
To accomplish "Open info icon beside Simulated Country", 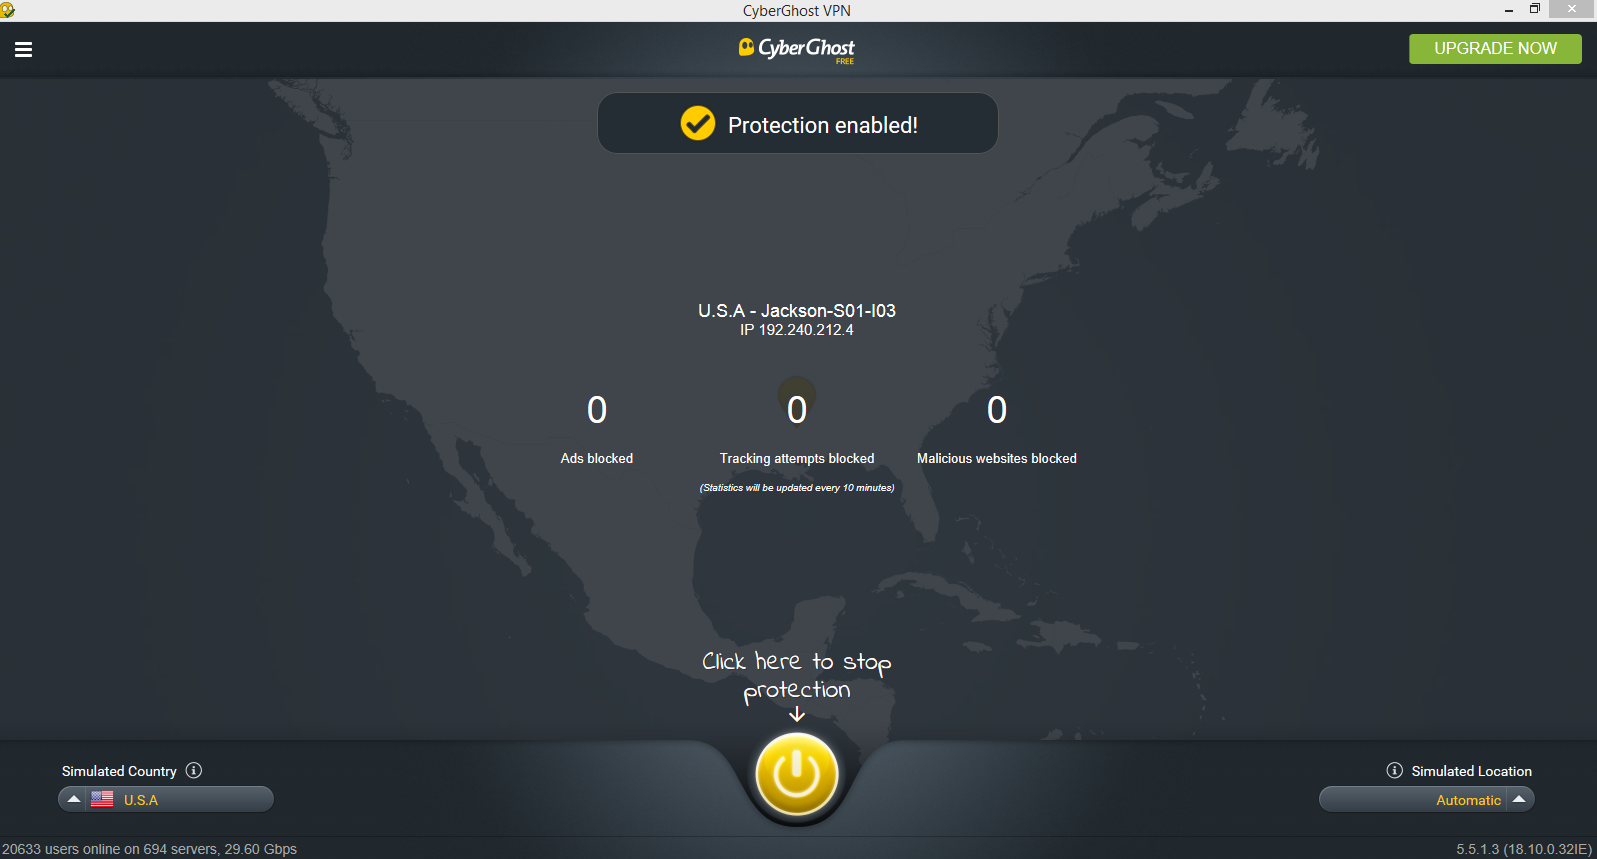I will coord(194,770).
